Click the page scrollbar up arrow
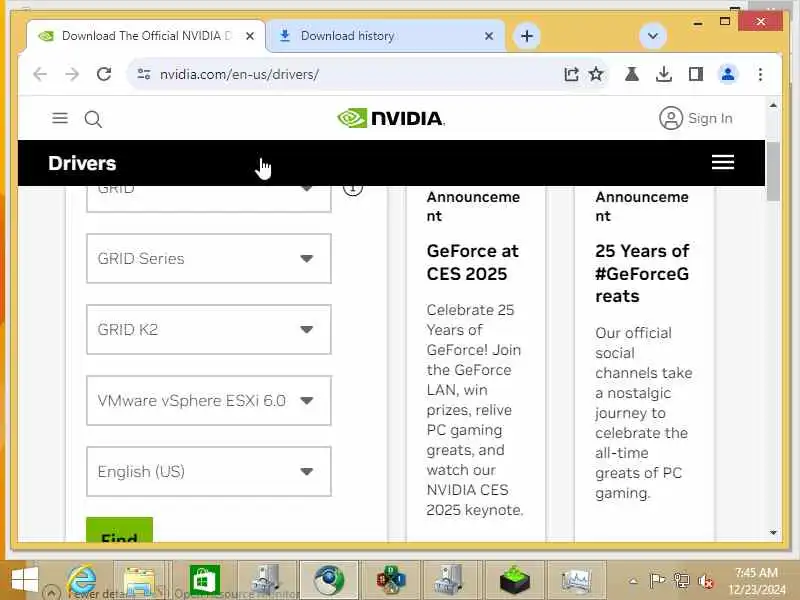800x600 pixels. (773, 106)
